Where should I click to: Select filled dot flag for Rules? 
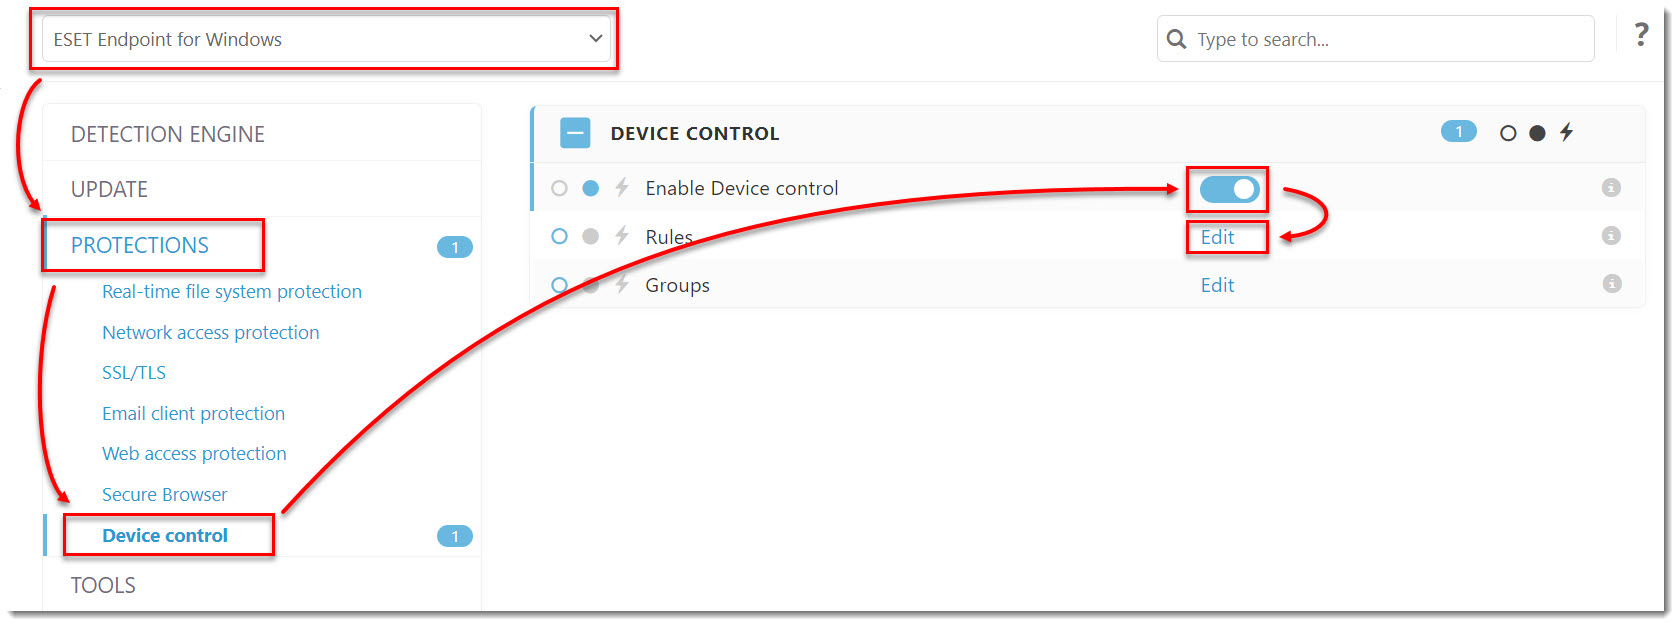(x=590, y=236)
